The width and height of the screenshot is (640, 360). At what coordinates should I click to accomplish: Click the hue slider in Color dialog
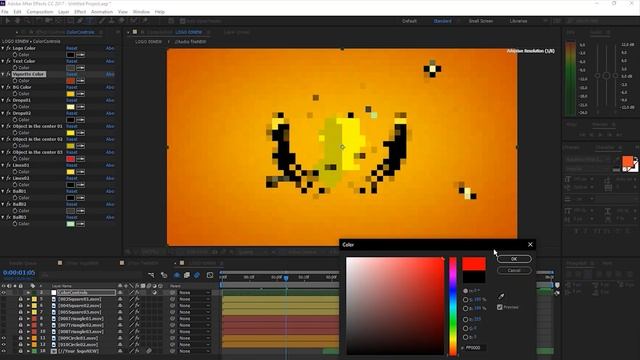pyautogui.click(x=453, y=306)
